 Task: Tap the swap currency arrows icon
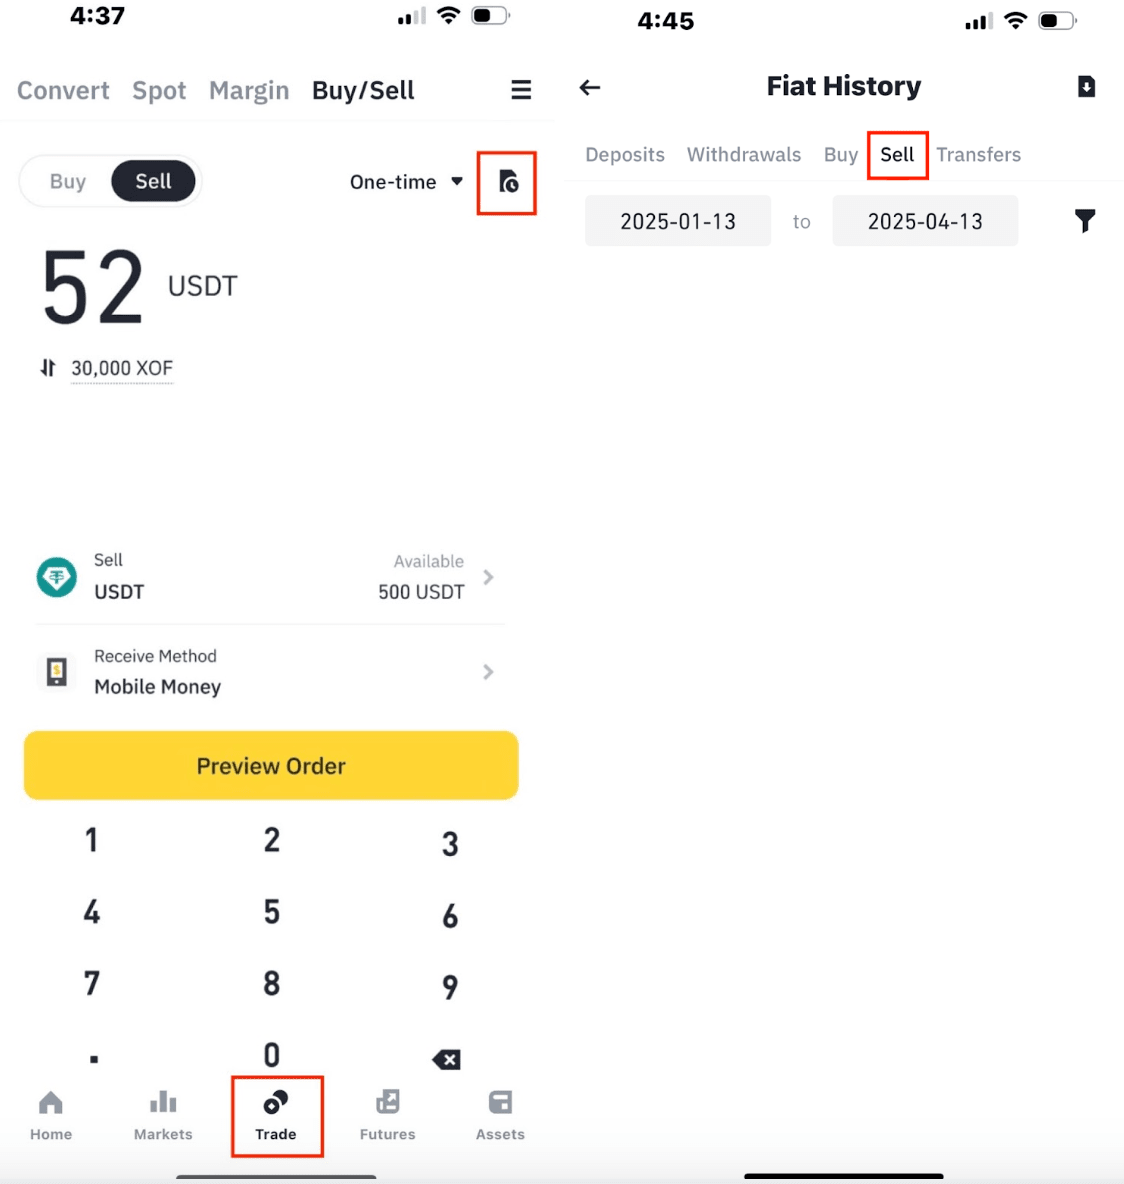(x=48, y=368)
